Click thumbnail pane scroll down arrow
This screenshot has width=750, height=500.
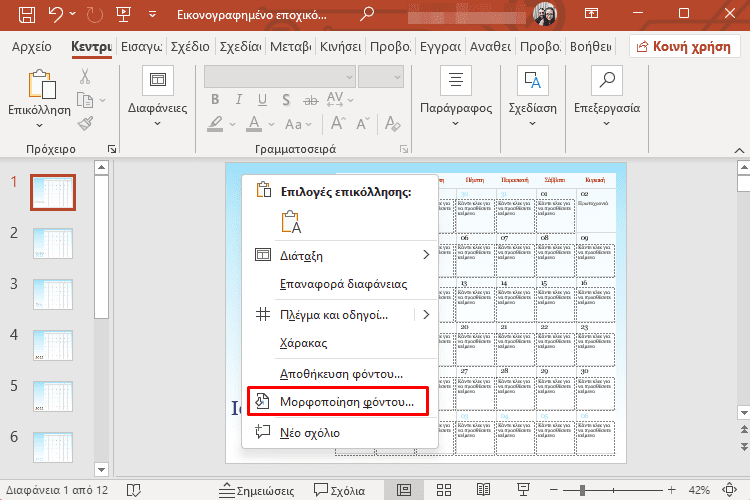(x=101, y=469)
